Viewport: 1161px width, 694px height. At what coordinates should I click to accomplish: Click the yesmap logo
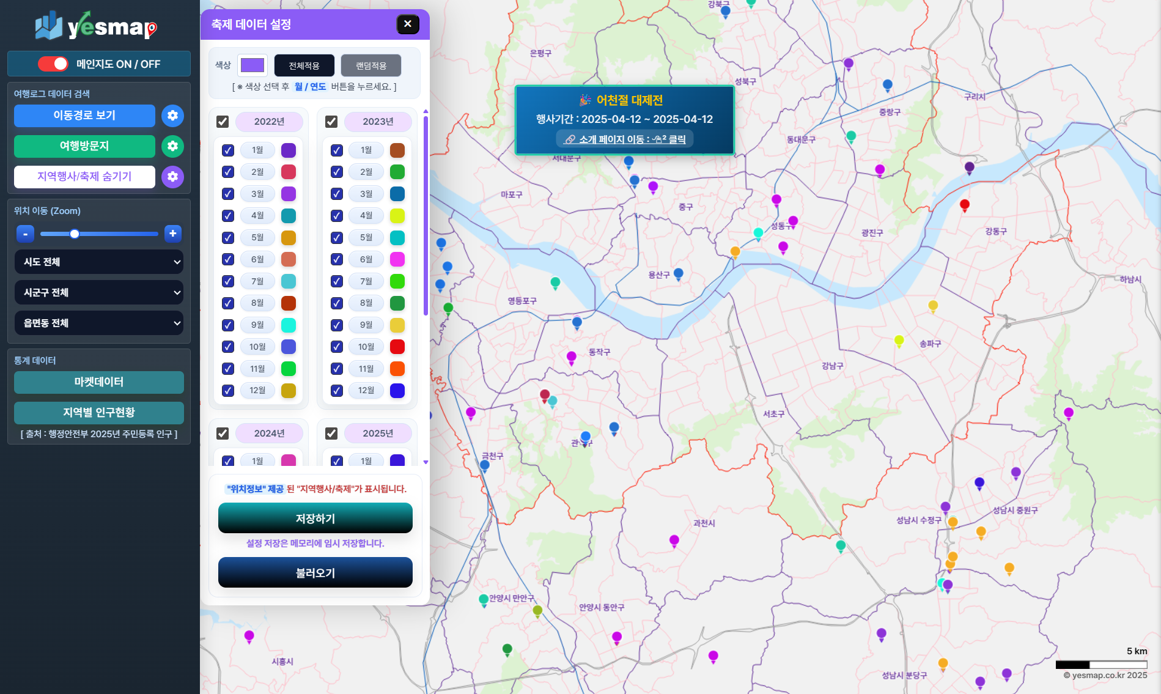pos(97,25)
